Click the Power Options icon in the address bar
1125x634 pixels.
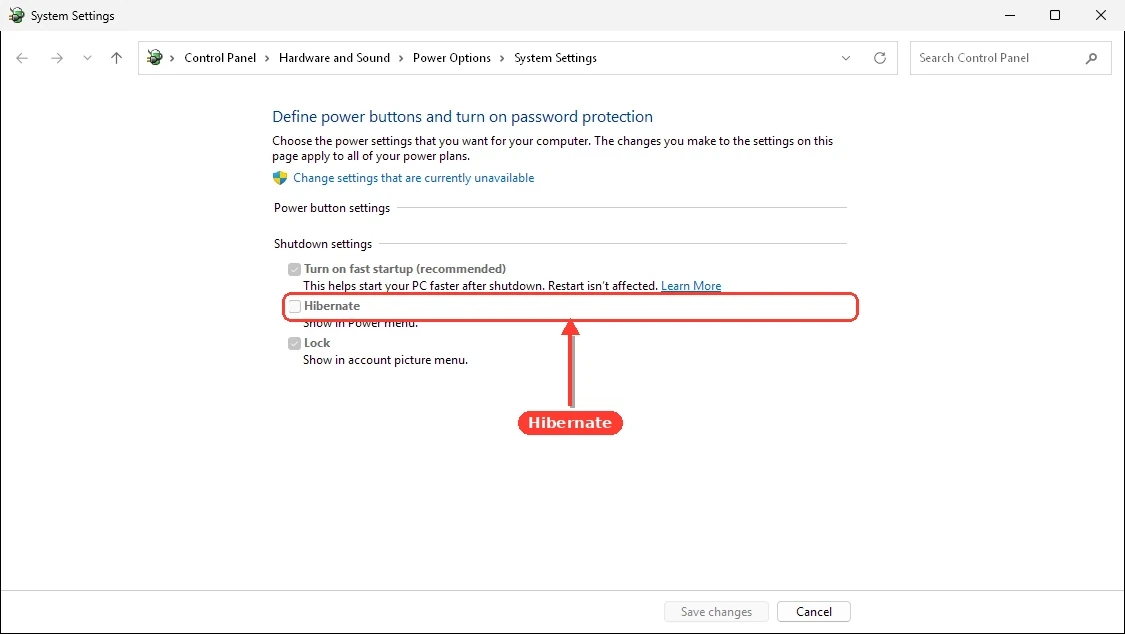click(x=154, y=57)
